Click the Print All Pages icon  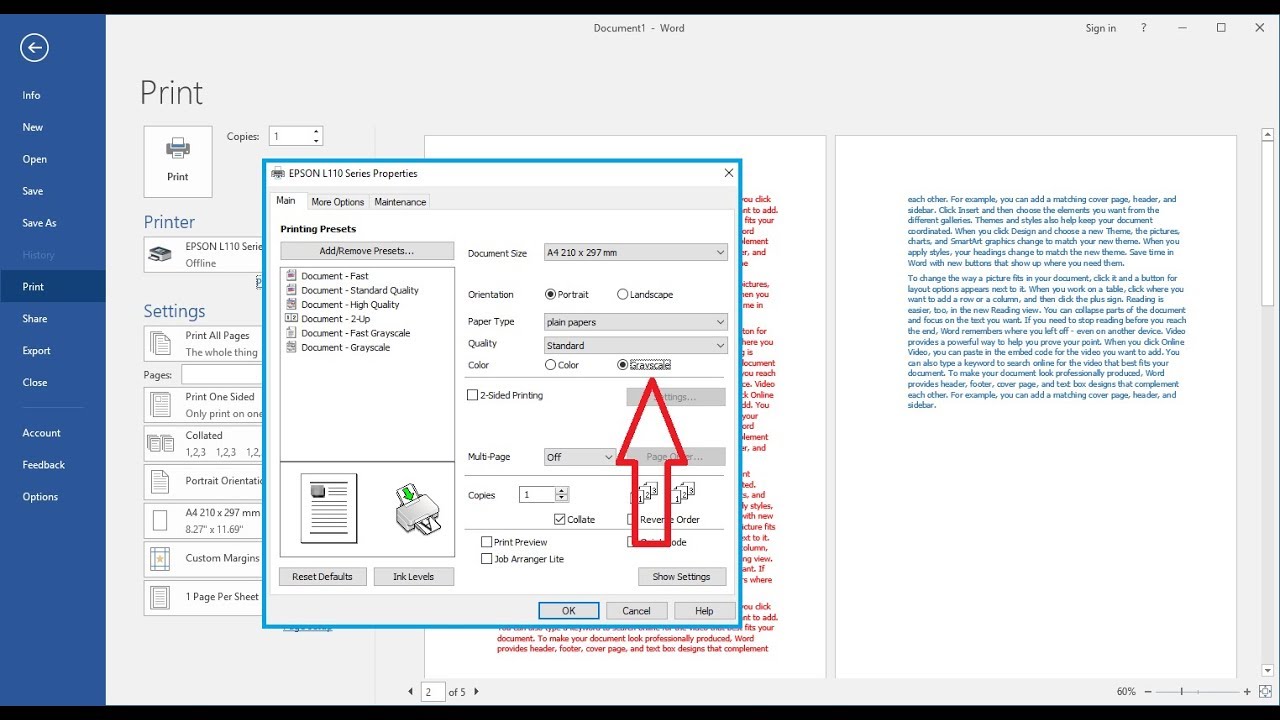(x=160, y=344)
